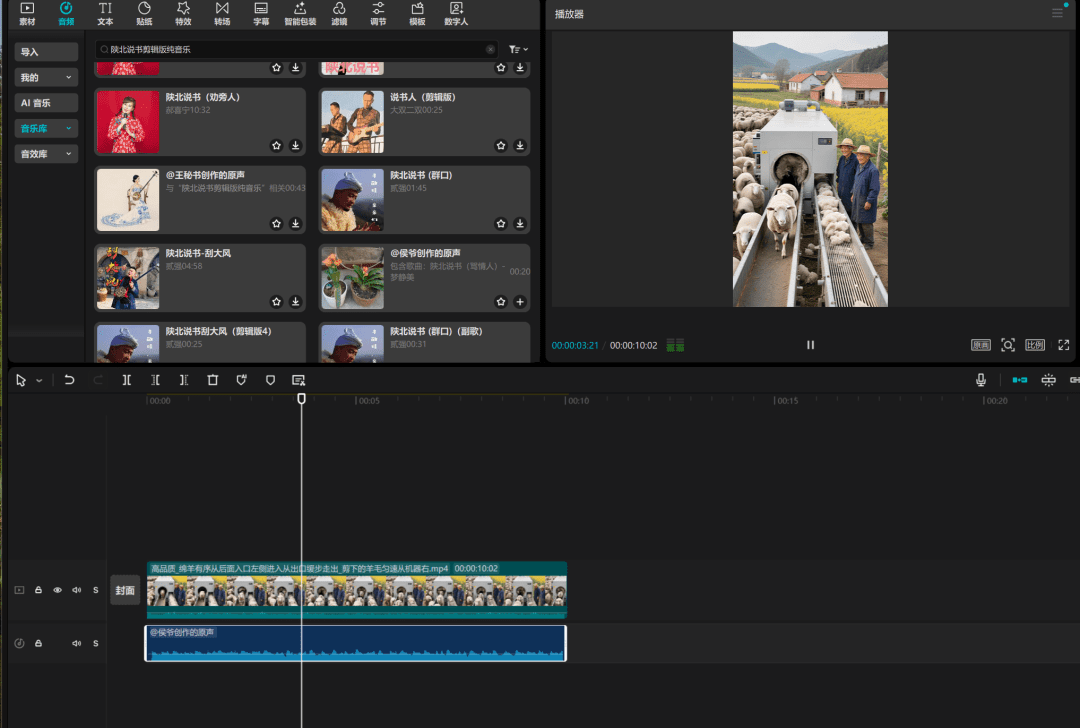The width and height of the screenshot is (1080, 728).
Task: Open the pointer tool mode dropdown
Action: [39, 380]
